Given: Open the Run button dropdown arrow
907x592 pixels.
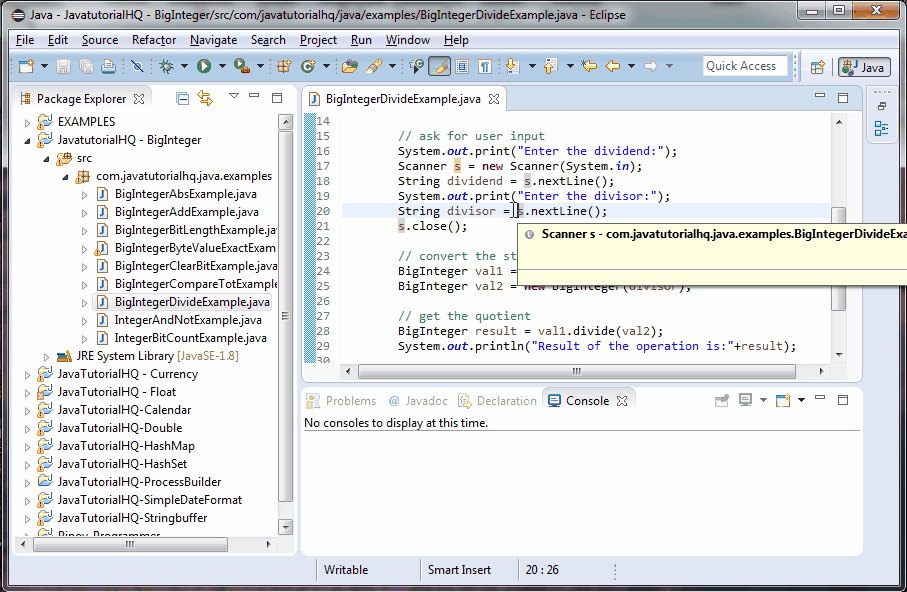Looking at the screenshot, I should tap(222, 66).
